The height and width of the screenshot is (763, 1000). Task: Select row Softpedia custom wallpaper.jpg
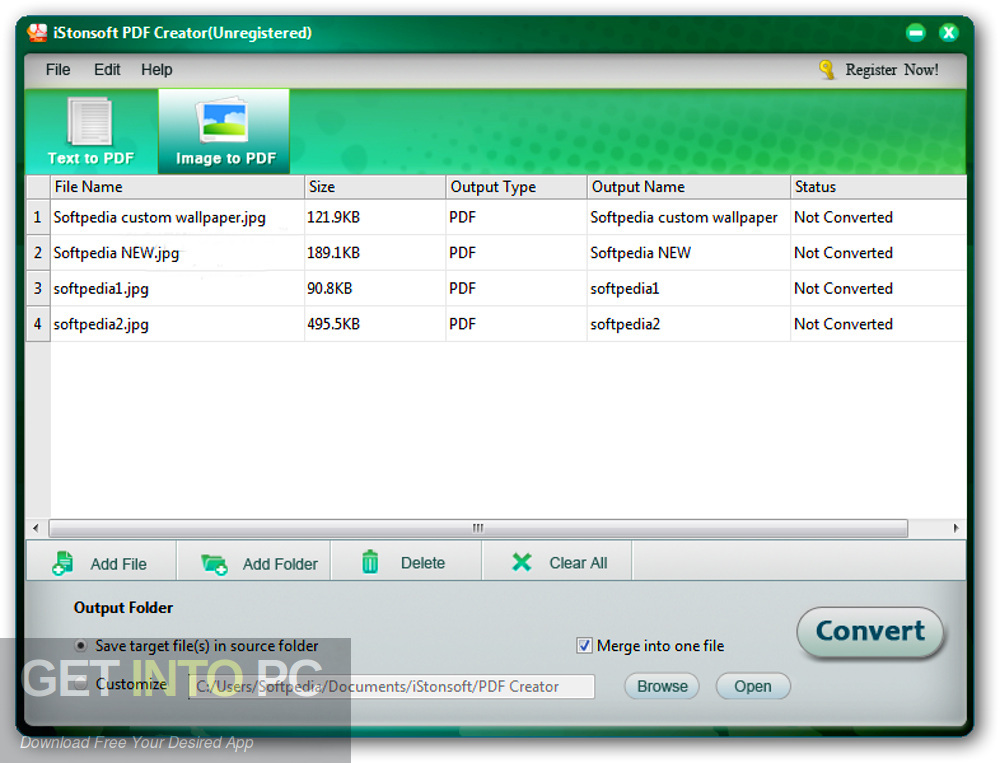pos(496,218)
